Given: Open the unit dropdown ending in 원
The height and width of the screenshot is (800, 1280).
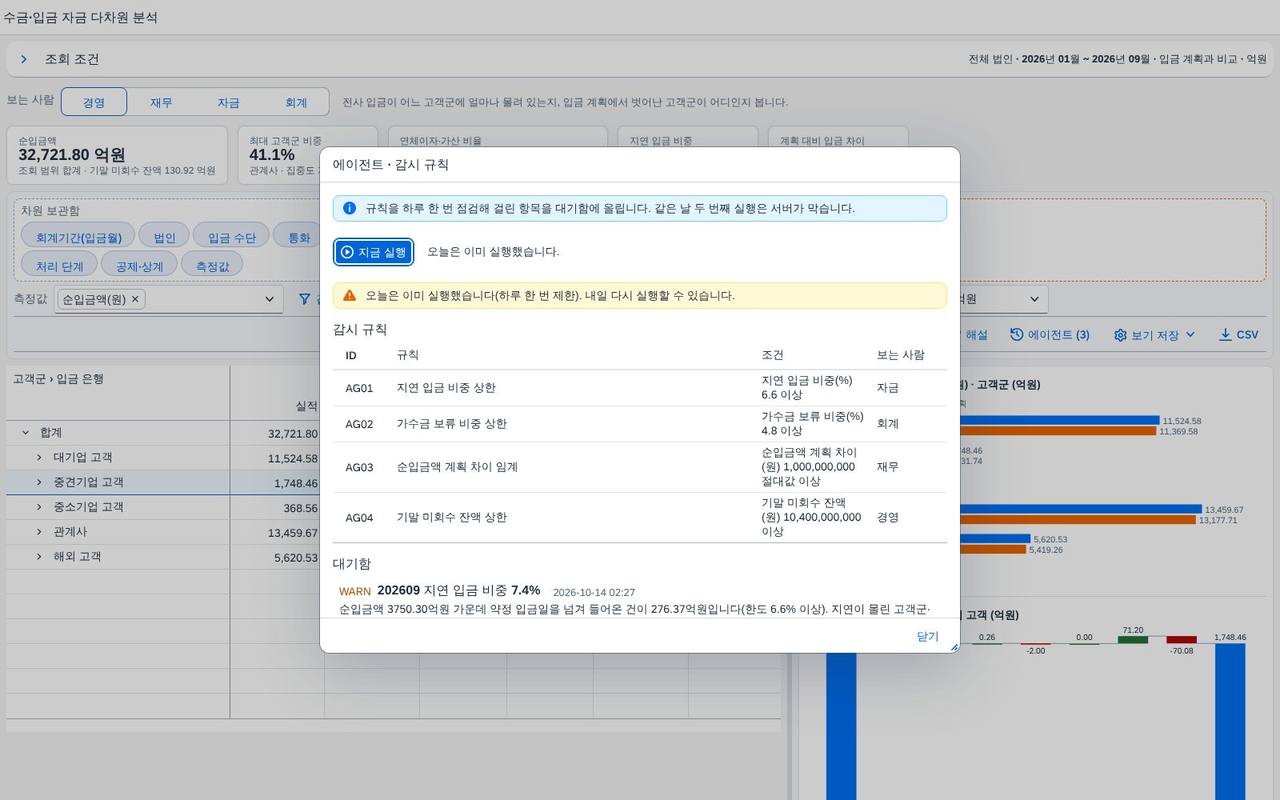Looking at the screenshot, I should [x=1034, y=299].
